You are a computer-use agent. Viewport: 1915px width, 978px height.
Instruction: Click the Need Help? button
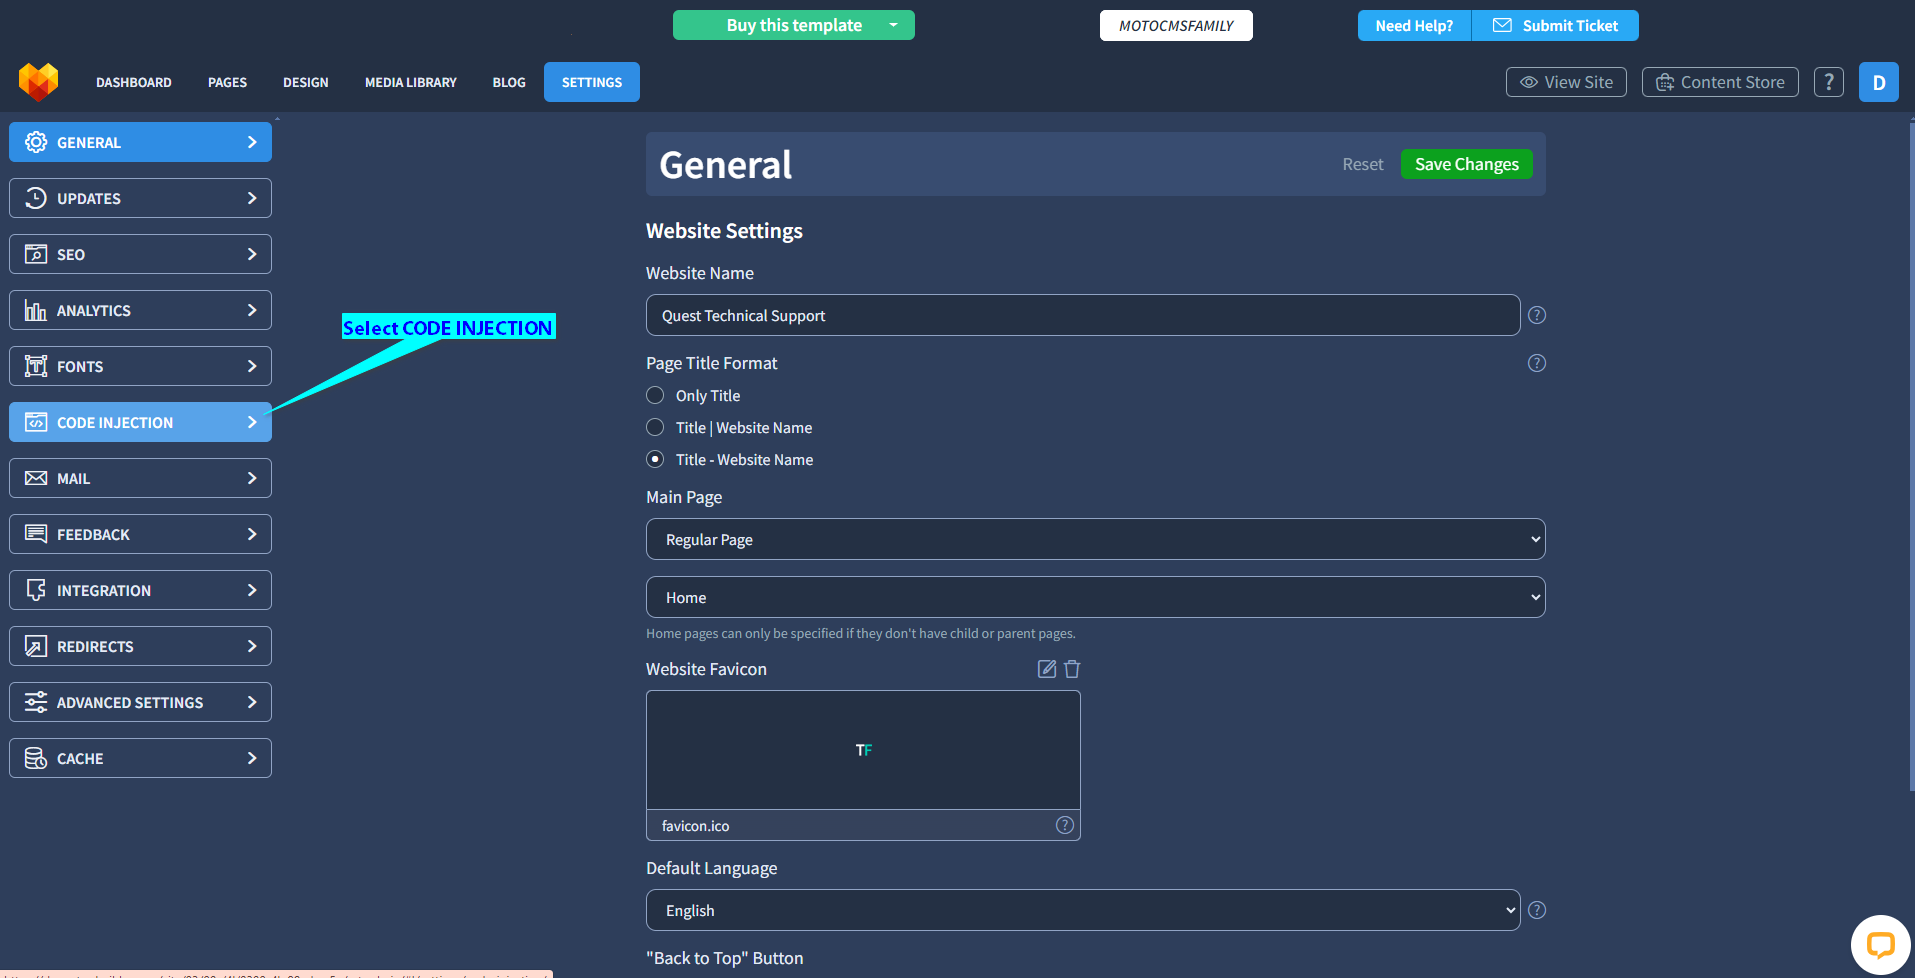(x=1414, y=25)
